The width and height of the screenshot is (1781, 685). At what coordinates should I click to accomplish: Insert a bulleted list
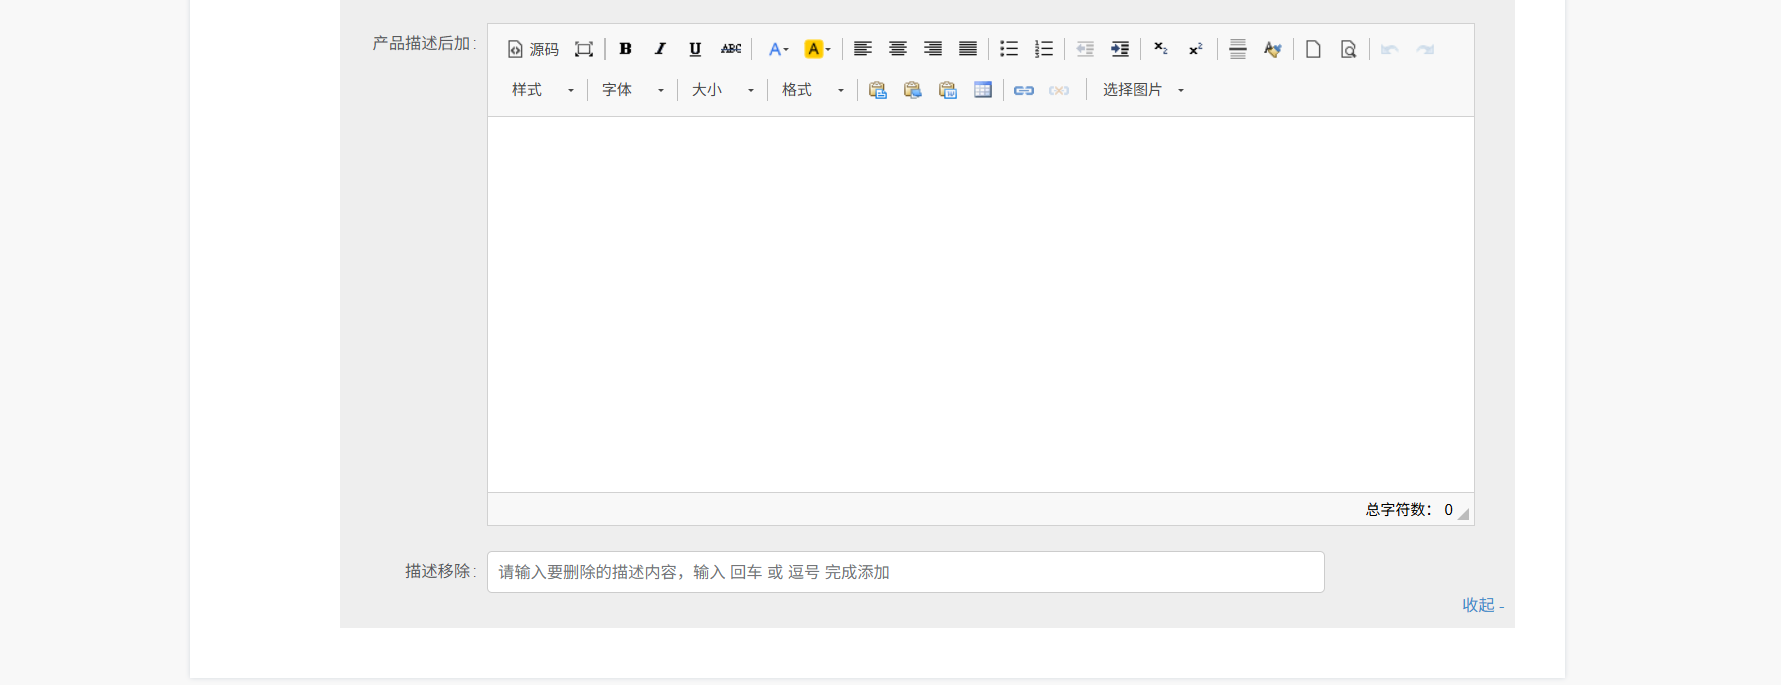pos(1009,49)
